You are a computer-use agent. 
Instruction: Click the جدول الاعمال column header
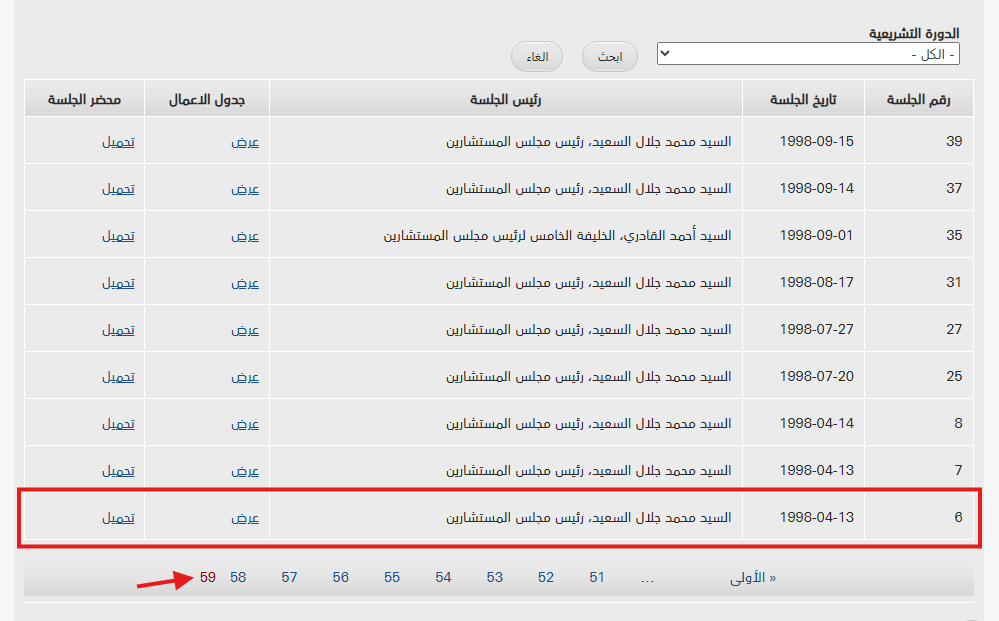coord(207,99)
